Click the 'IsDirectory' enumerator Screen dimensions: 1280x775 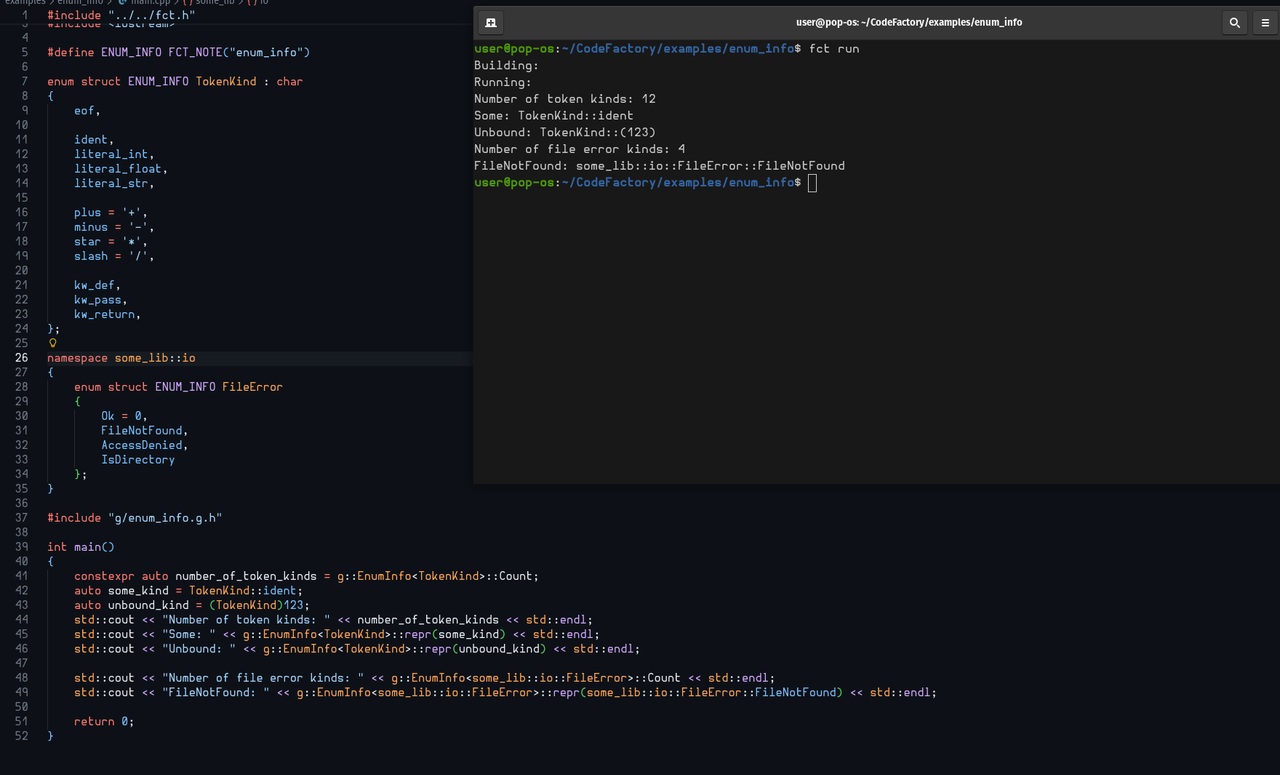(x=138, y=460)
